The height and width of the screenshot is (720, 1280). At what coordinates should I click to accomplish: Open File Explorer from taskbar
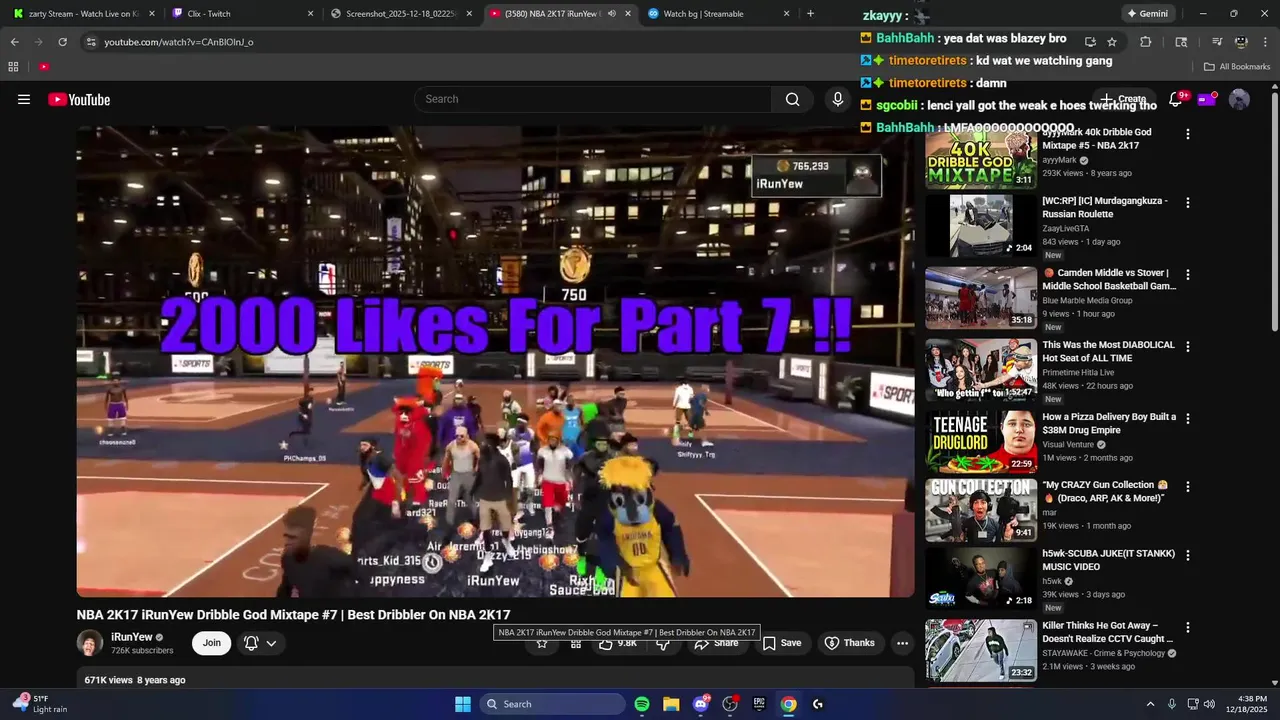coord(671,704)
